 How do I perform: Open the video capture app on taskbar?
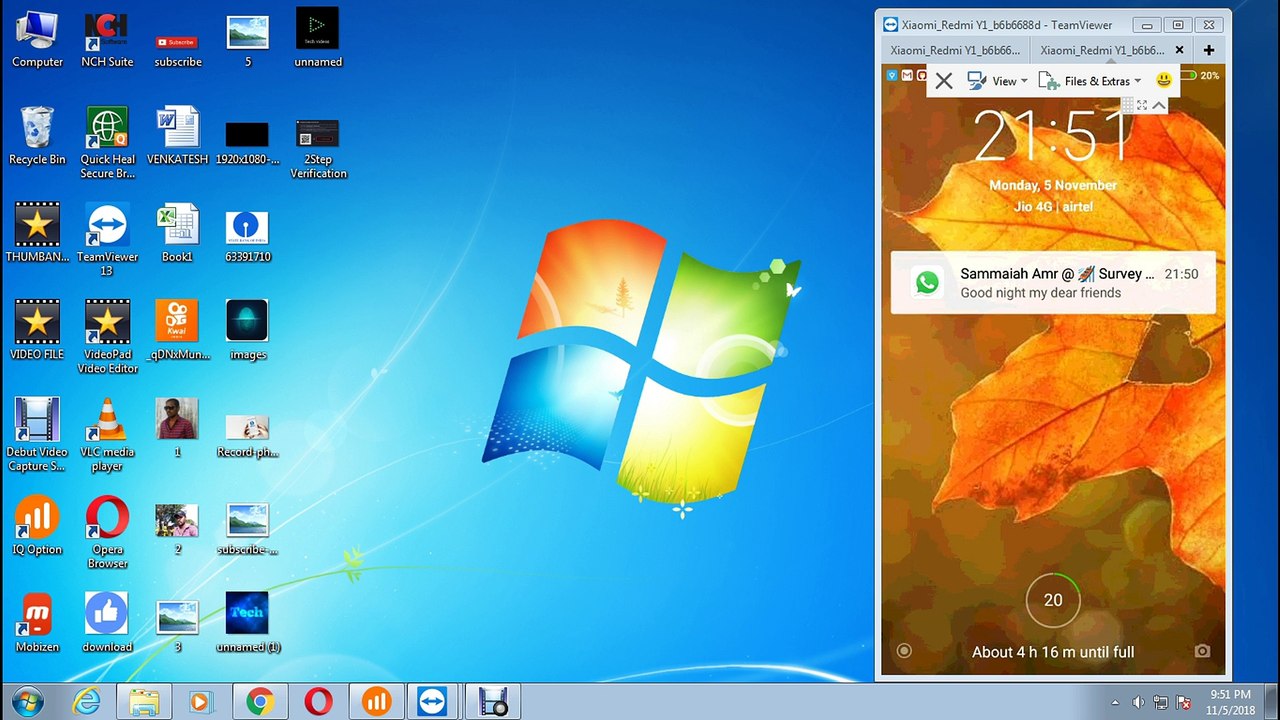[x=492, y=702]
